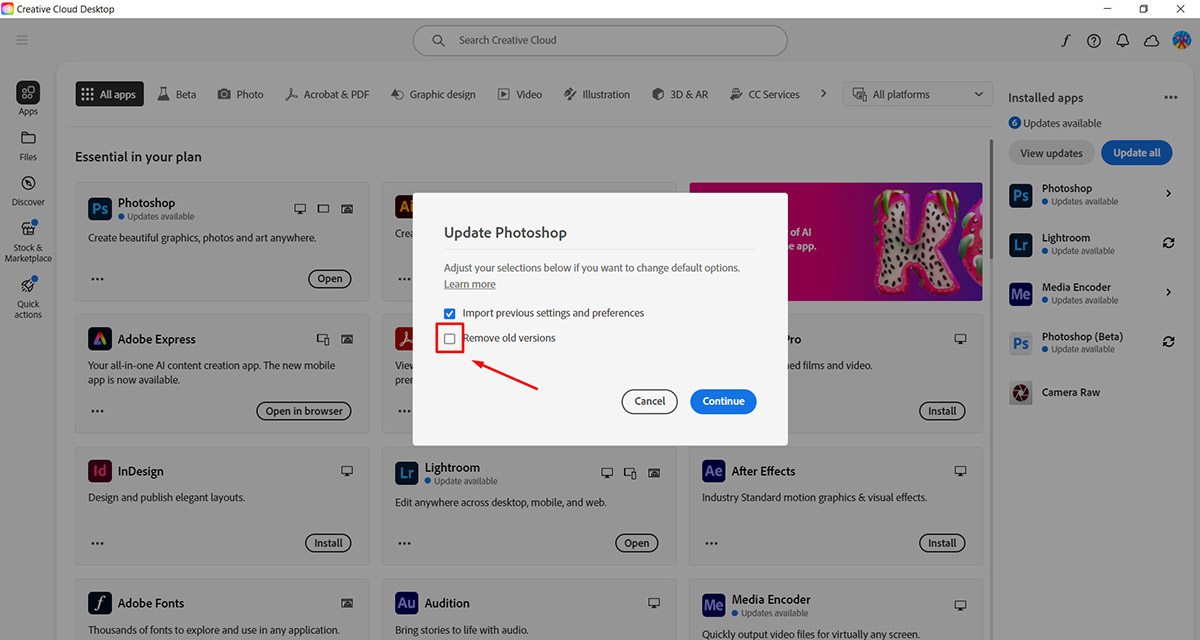The height and width of the screenshot is (640, 1200).
Task: Click the View updates button
Action: [1051, 153]
